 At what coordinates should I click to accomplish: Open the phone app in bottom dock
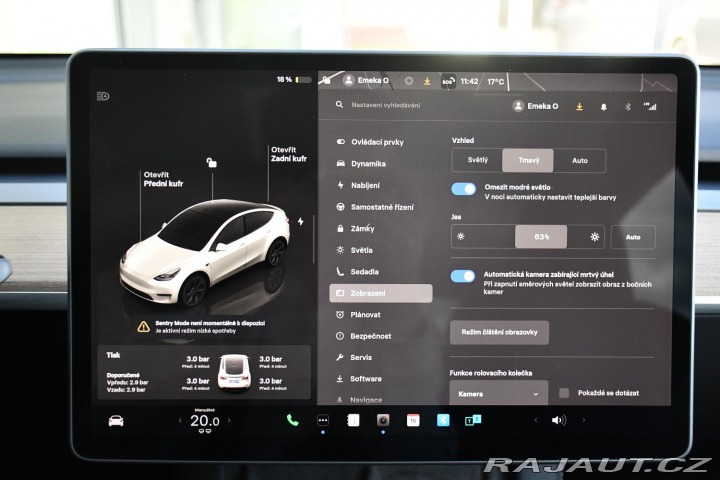point(292,420)
